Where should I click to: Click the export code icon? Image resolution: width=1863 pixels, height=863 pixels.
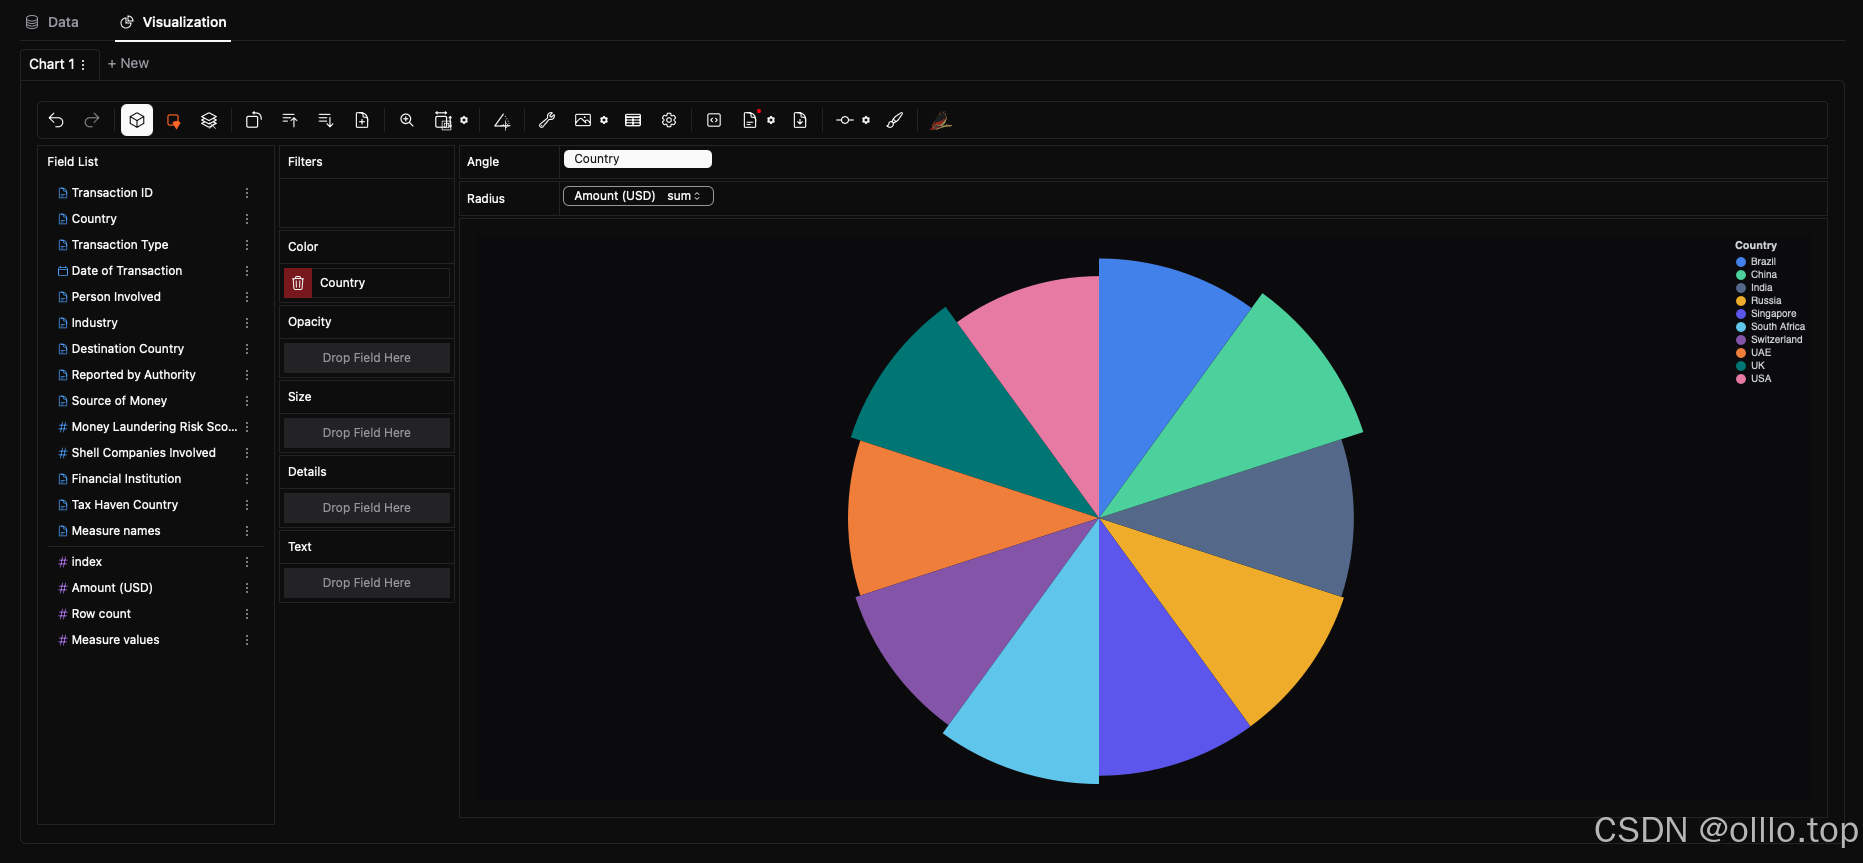(714, 120)
